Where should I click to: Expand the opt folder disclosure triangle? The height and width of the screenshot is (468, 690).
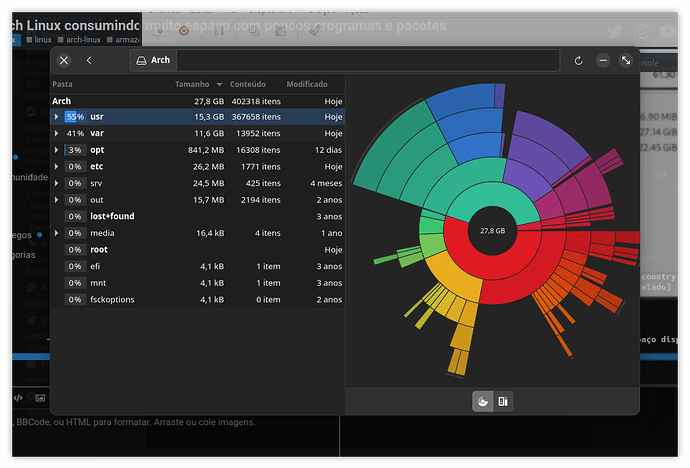(56, 150)
